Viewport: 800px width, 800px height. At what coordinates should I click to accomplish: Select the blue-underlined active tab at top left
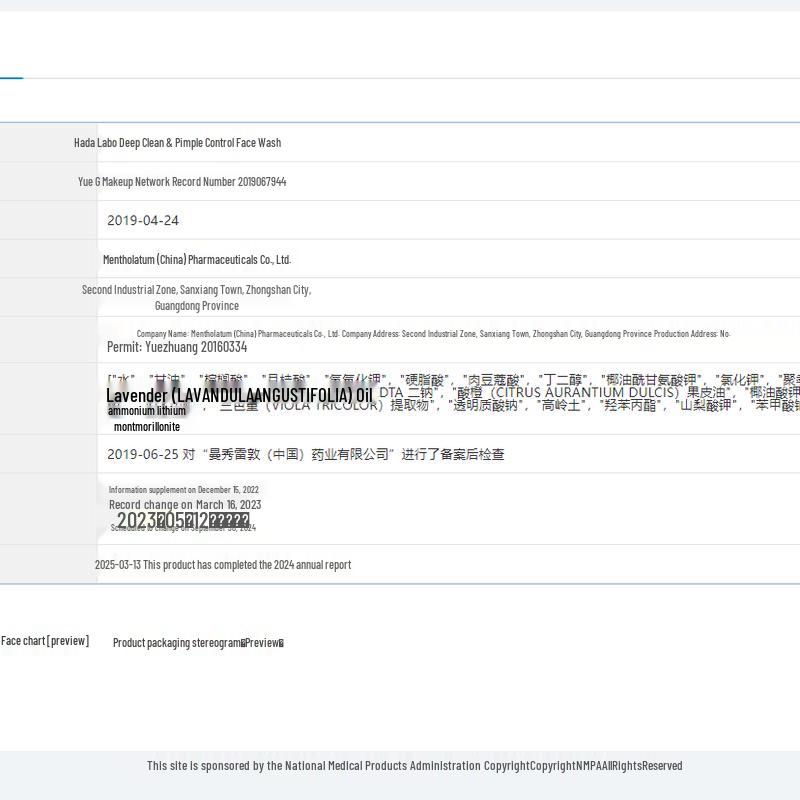tap(10, 60)
